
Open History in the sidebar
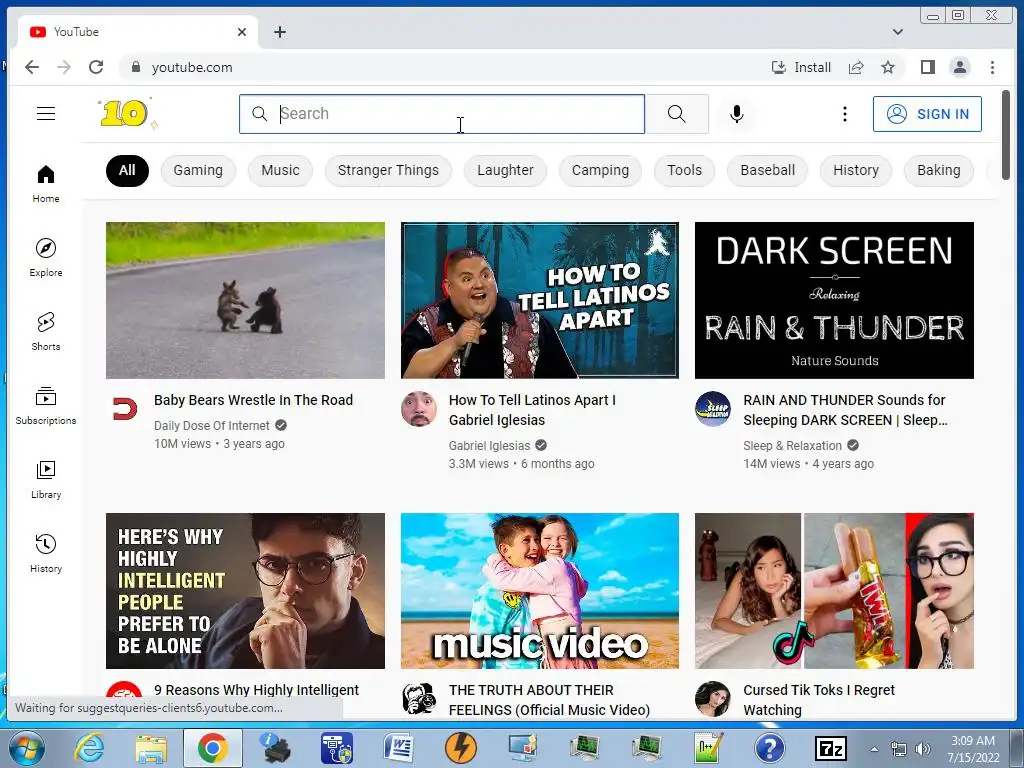46,554
